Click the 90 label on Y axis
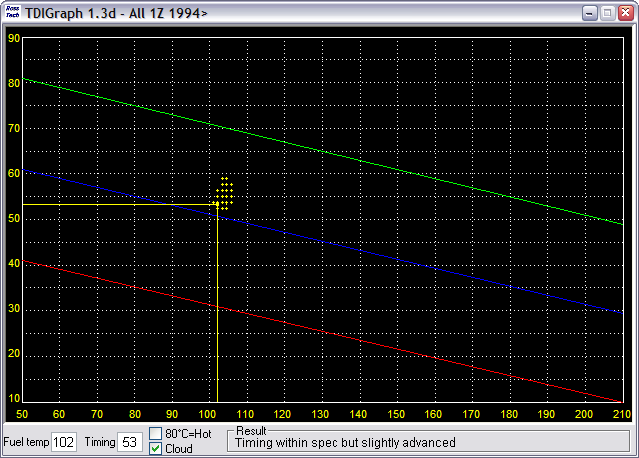Image resolution: width=639 pixels, height=458 pixels. [x=13, y=39]
